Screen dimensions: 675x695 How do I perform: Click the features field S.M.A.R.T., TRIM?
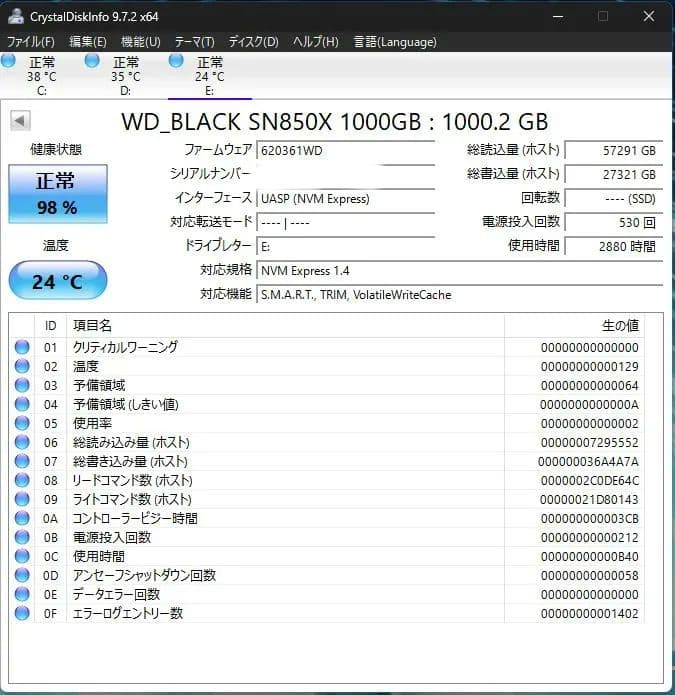point(460,295)
